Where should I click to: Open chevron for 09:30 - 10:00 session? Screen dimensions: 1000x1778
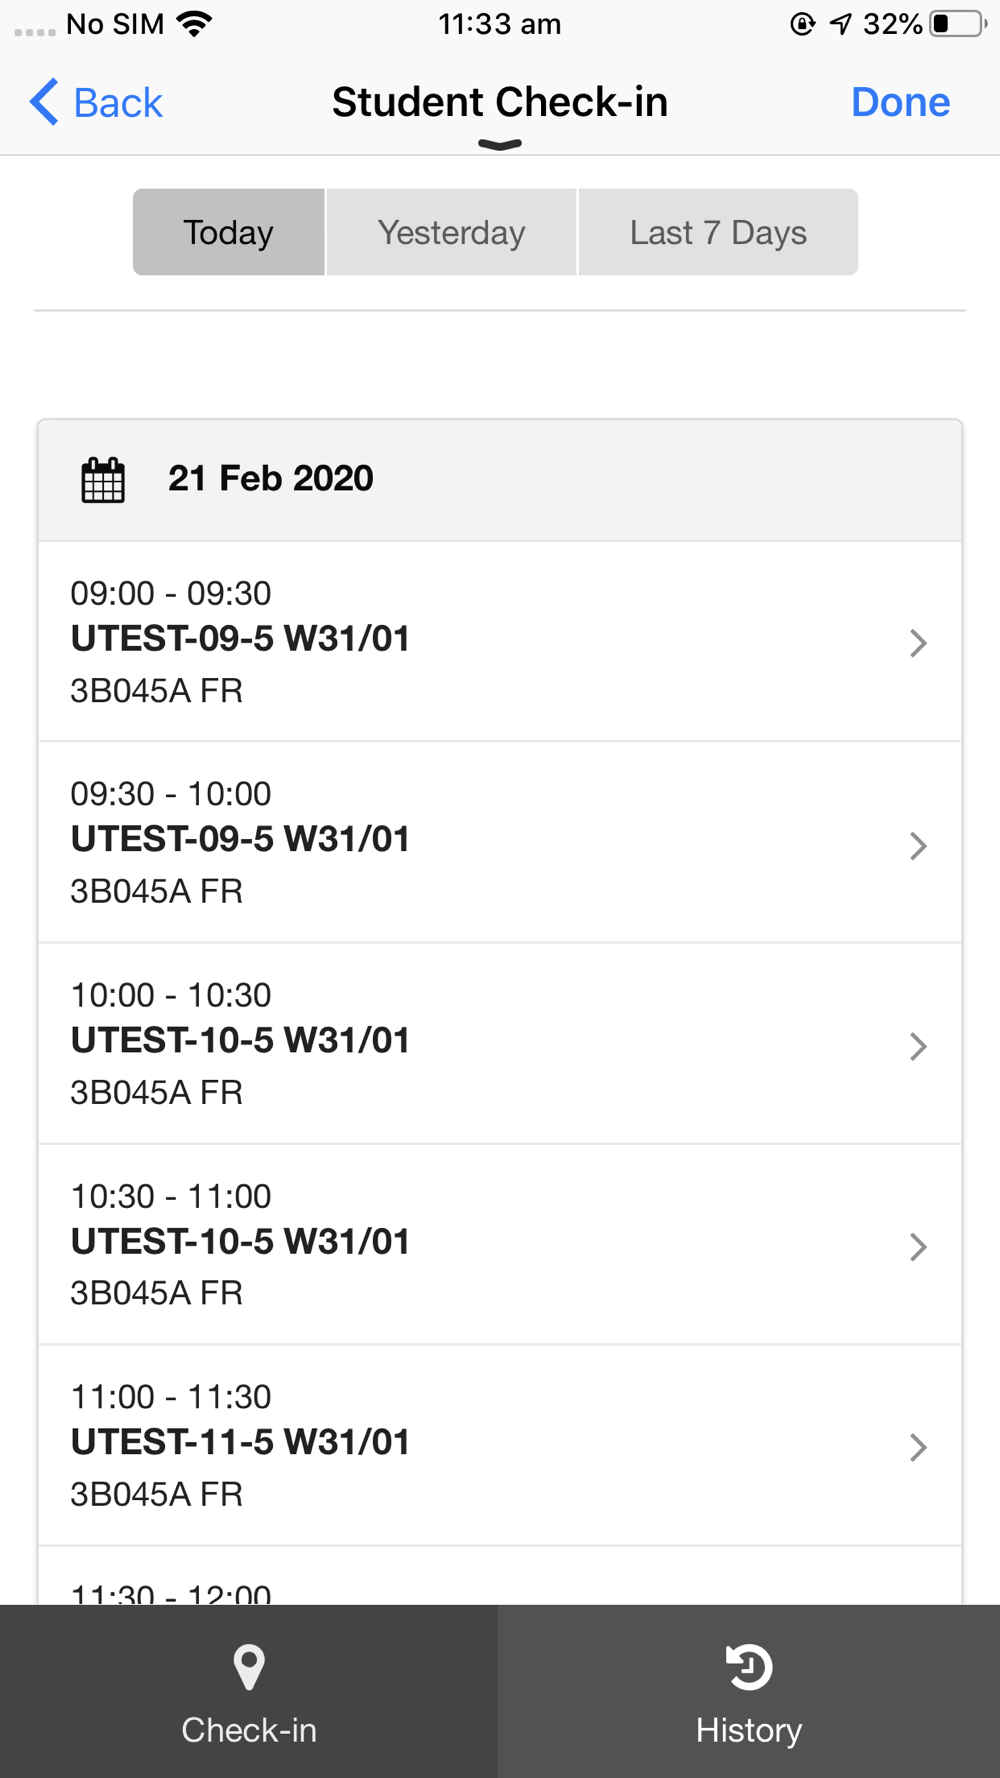(x=918, y=846)
